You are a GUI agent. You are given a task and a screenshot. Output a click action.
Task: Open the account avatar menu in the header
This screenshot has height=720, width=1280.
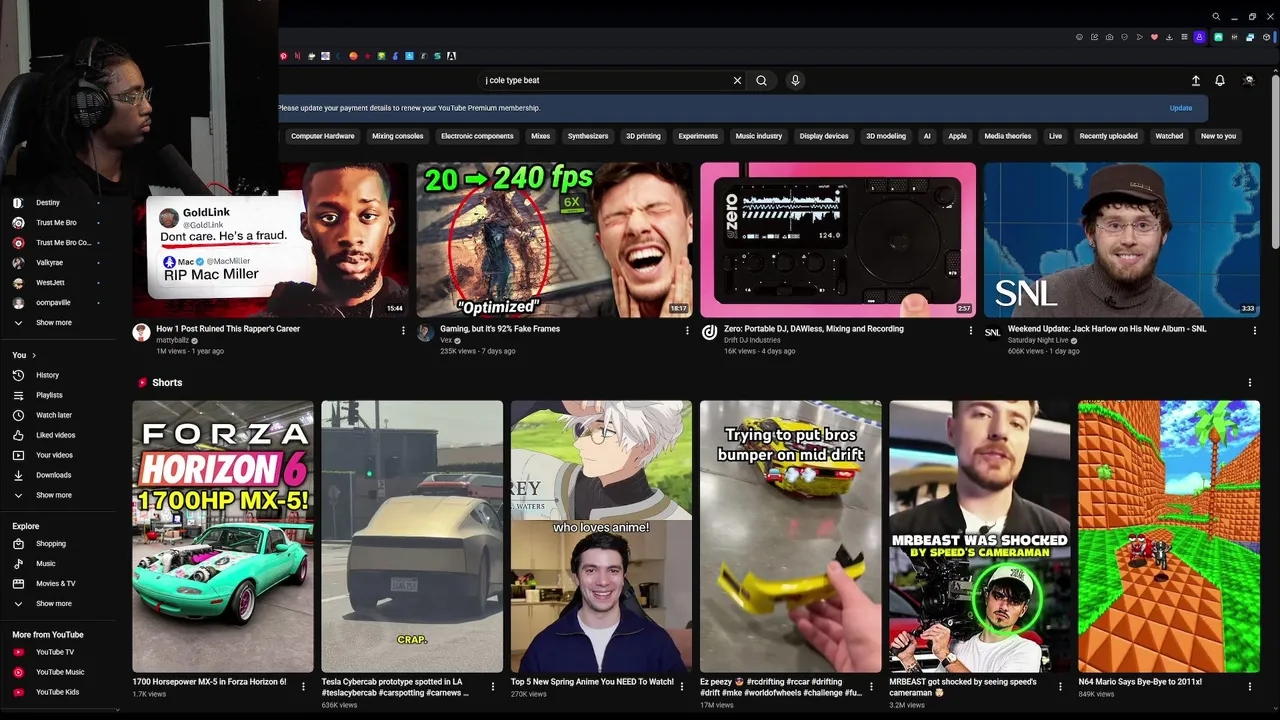point(1248,80)
